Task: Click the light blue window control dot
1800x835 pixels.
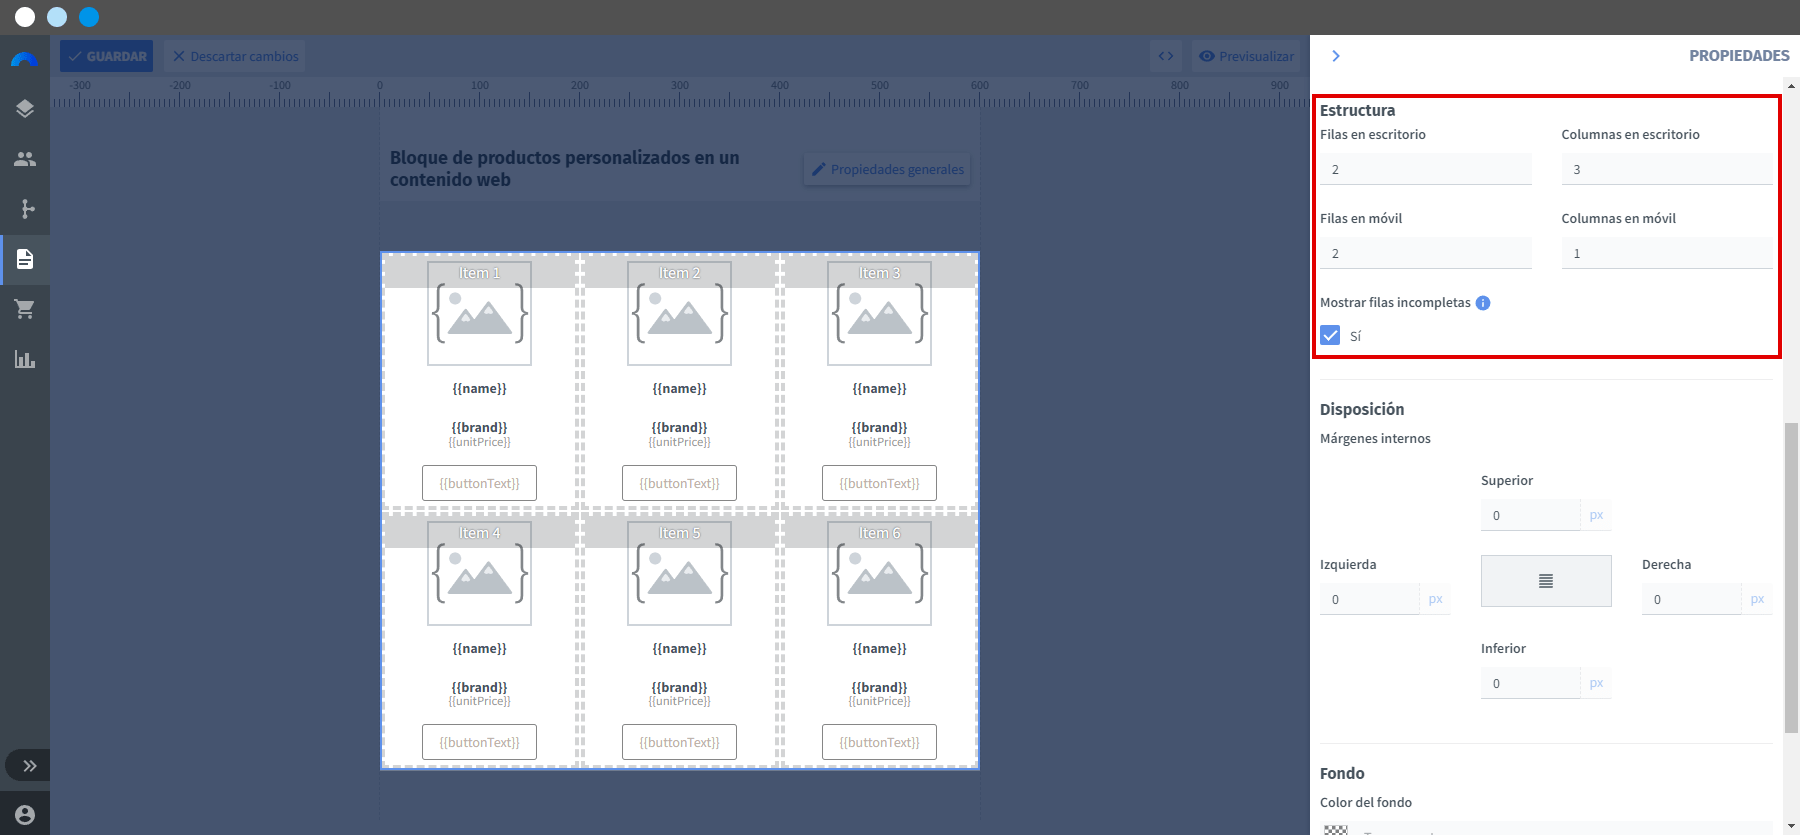Action: (x=57, y=17)
